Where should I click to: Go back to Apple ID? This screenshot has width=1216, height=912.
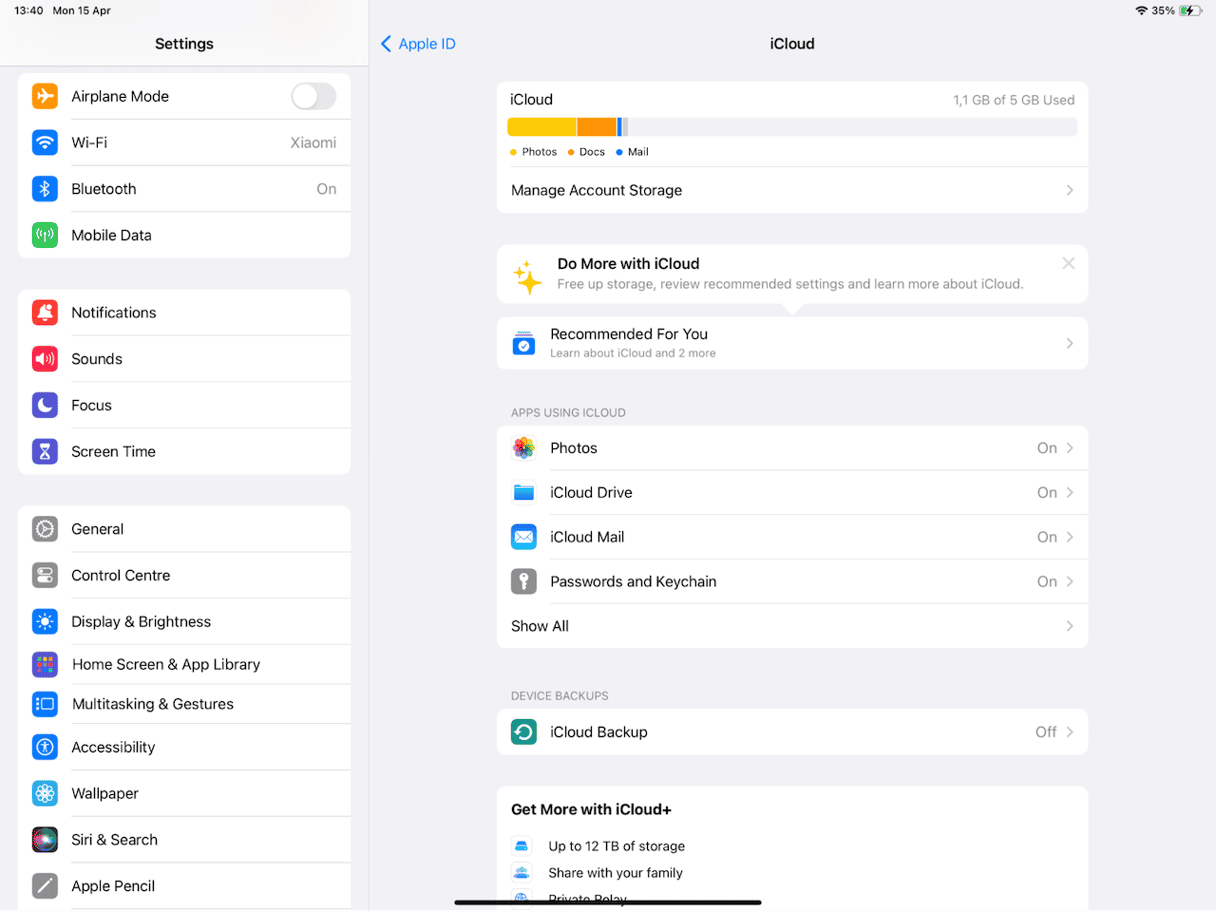pyautogui.click(x=418, y=44)
